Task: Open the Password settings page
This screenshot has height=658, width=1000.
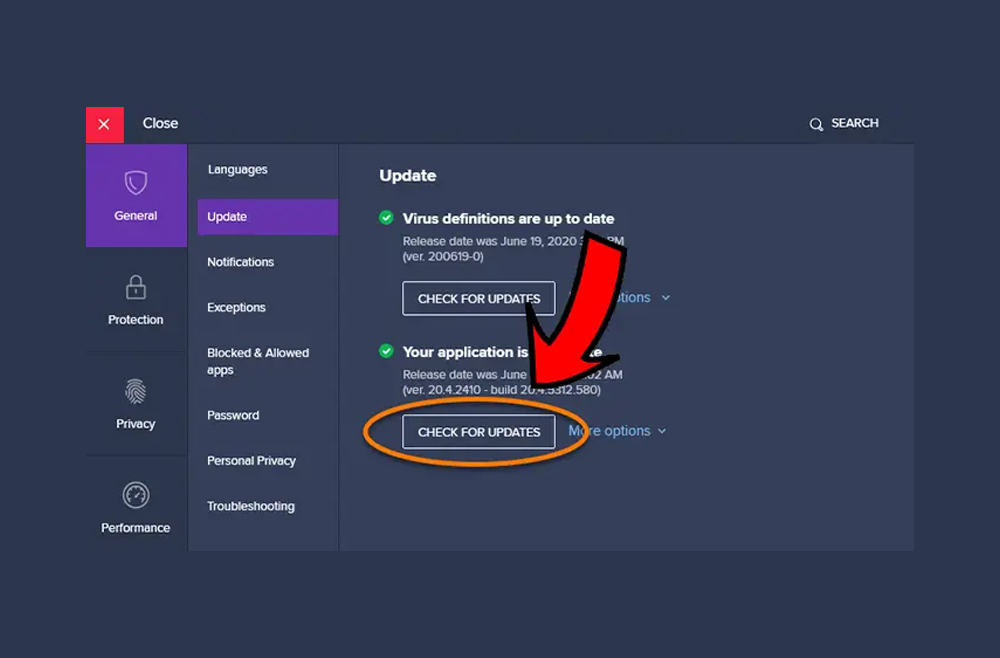Action: pos(233,415)
